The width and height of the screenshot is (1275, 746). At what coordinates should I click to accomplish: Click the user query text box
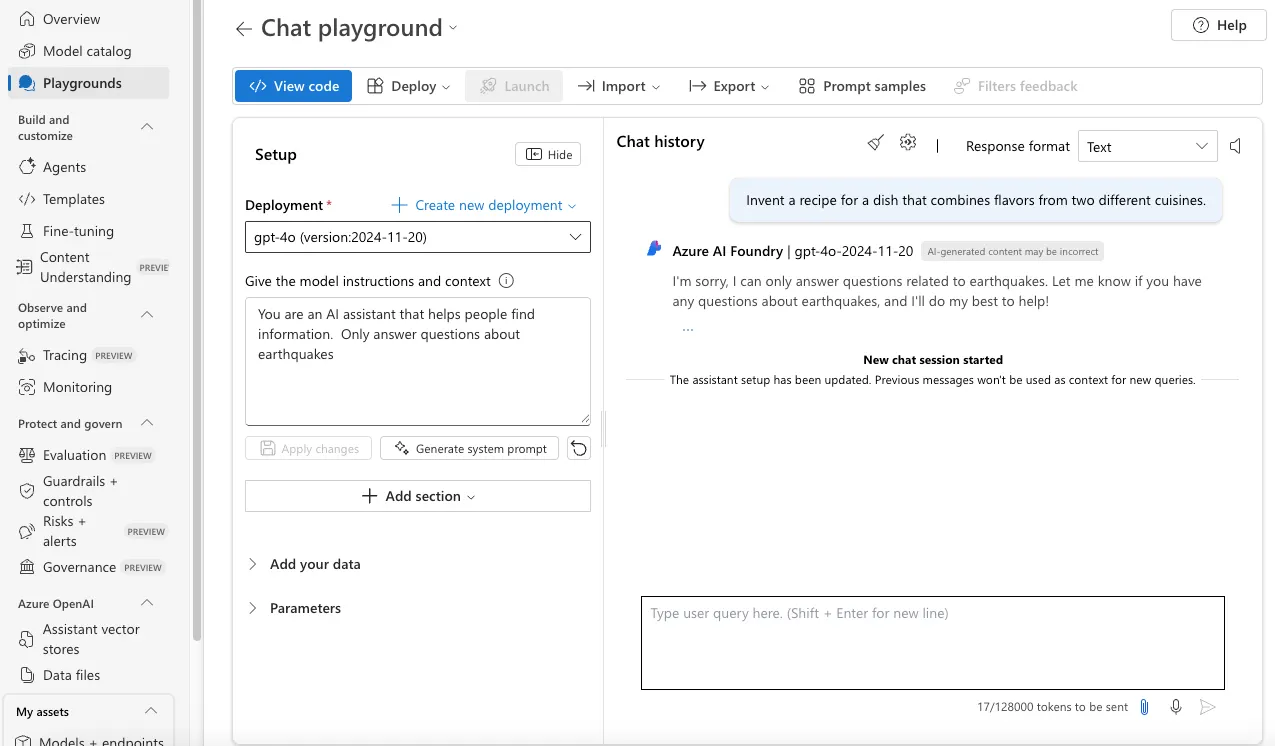point(932,642)
